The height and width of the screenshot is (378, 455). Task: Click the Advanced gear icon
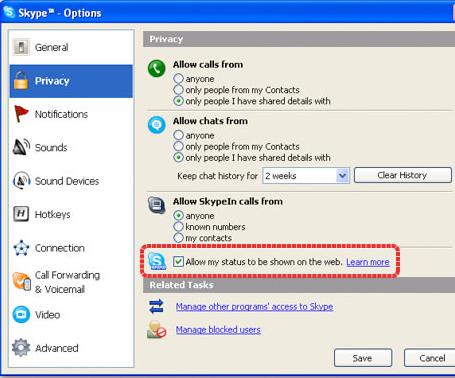tap(21, 348)
